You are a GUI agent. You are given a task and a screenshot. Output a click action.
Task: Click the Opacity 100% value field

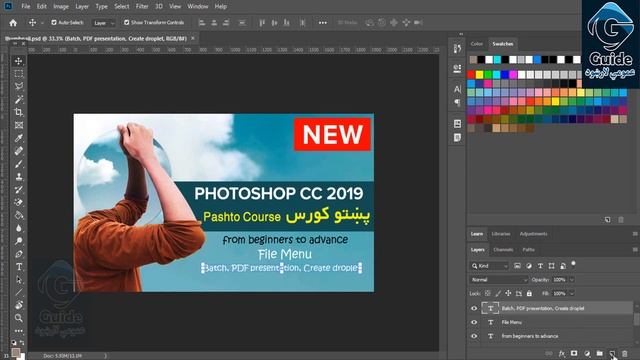[x=559, y=280]
